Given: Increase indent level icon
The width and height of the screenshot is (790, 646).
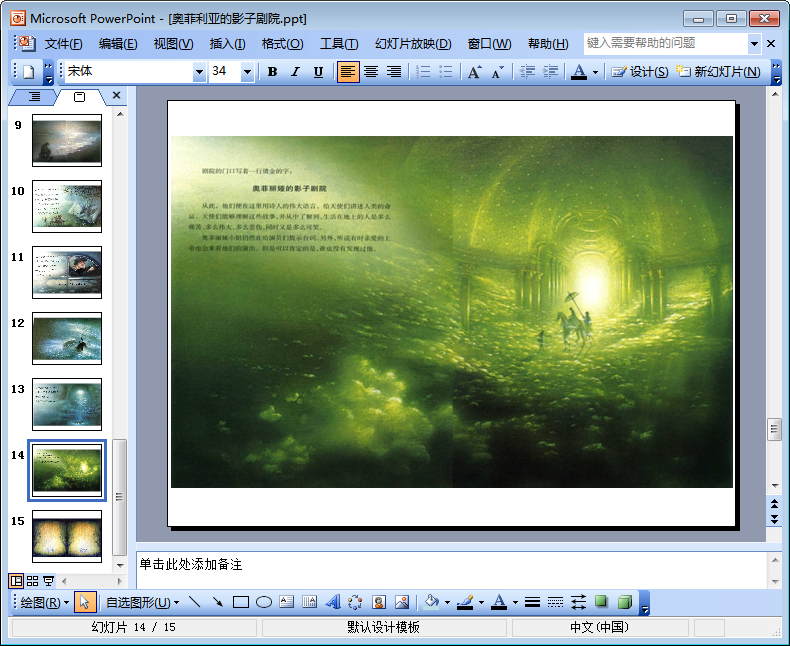Looking at the screenshot, I should [x=550, y=72].
